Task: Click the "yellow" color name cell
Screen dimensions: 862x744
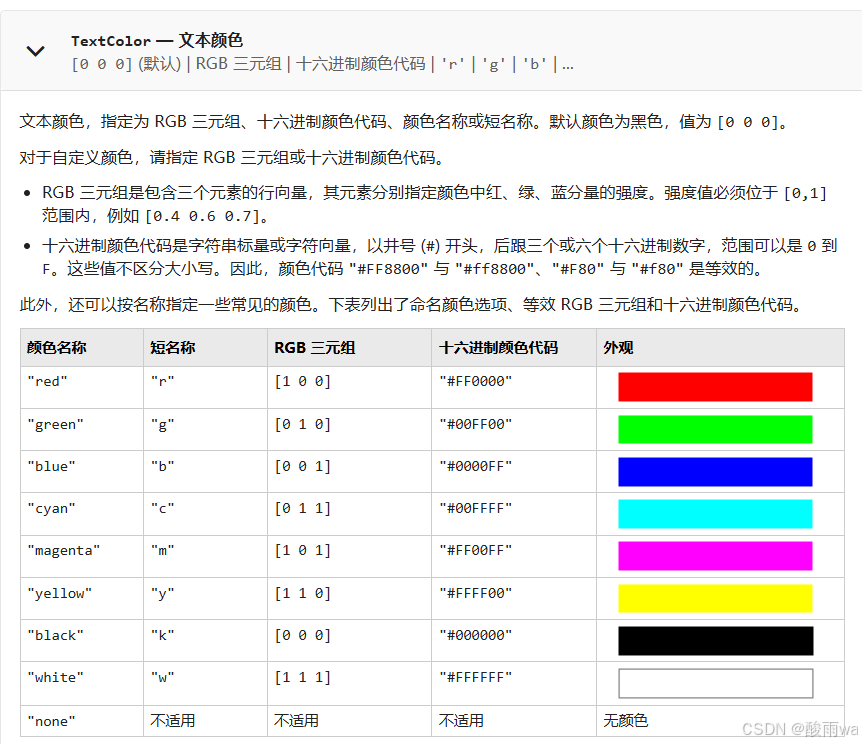Action: (82, 599)
